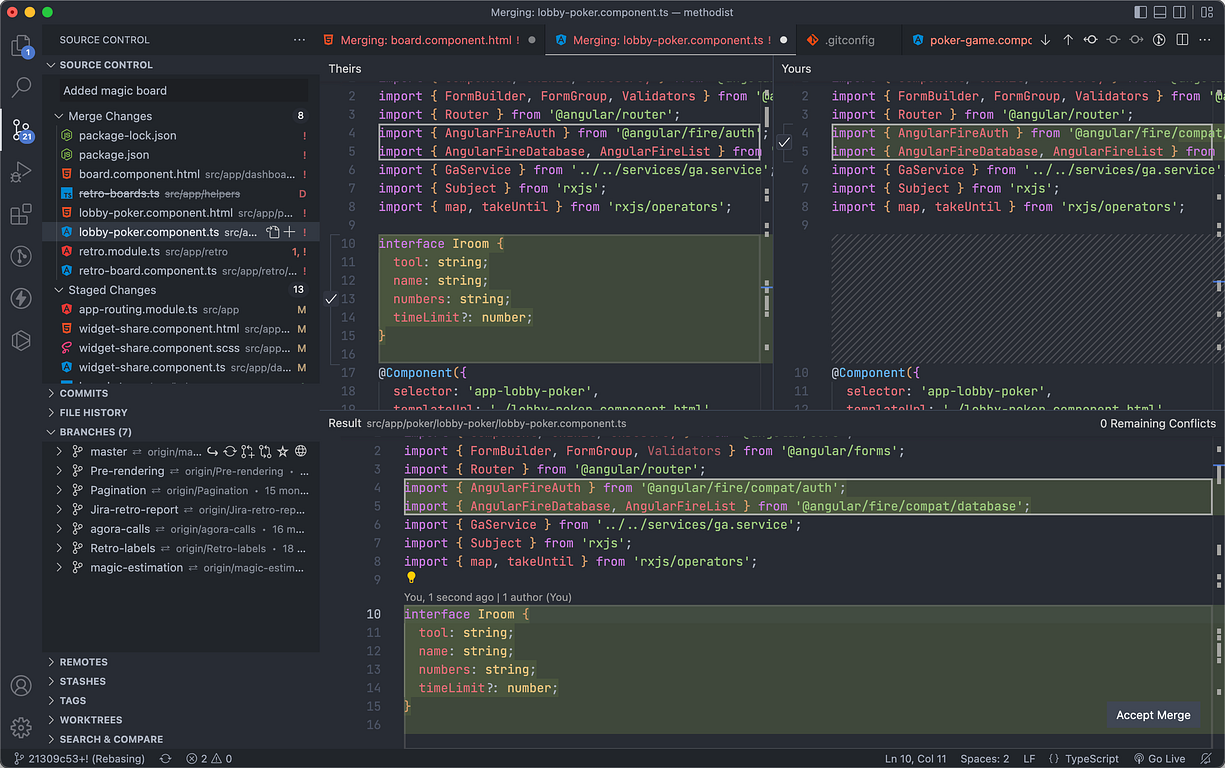Go to next conflict with down arrow
The height and width of the screenshot is (768, 1225).
pyautogui.click(x=1046, y=40)
